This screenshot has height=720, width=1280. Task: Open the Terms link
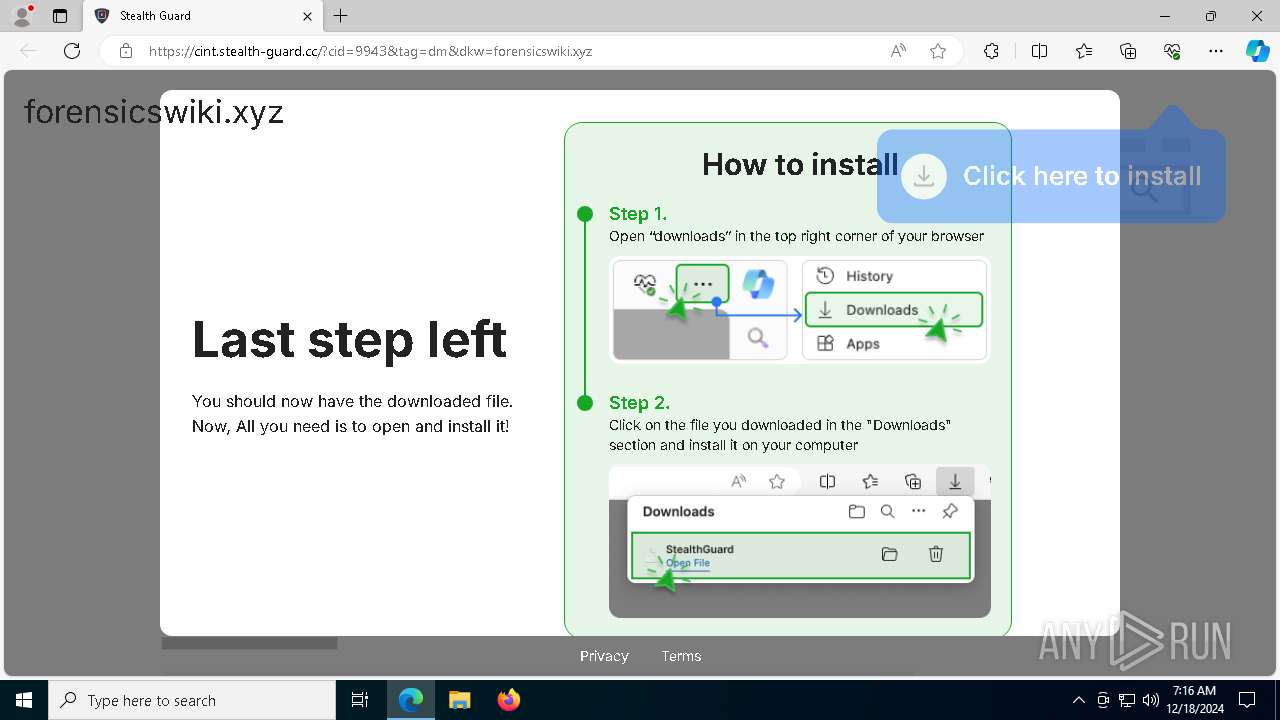tap(681, 656)
